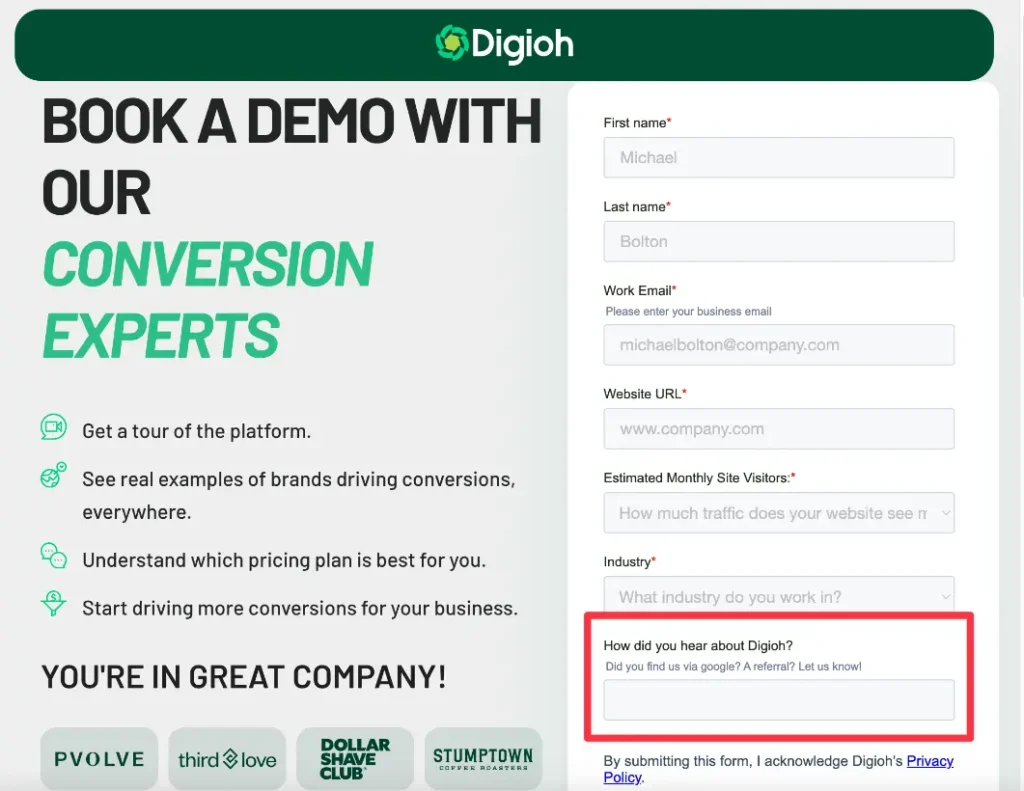The image size is (1024, 791).
Task: Click inside the How did you hear field
Action: click(x=779, y=699)
